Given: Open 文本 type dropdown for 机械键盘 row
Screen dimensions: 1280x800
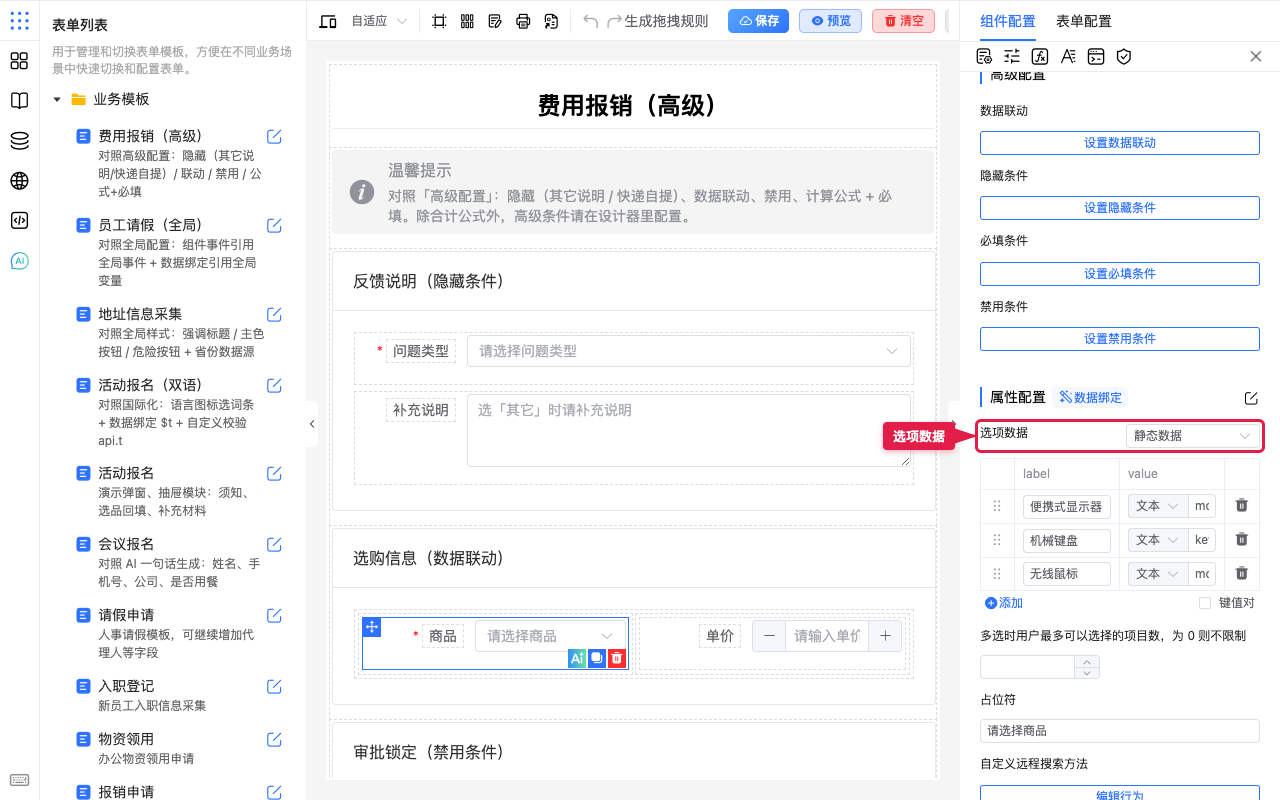Looking at the screenshot, I should (x=1157, y=540).
